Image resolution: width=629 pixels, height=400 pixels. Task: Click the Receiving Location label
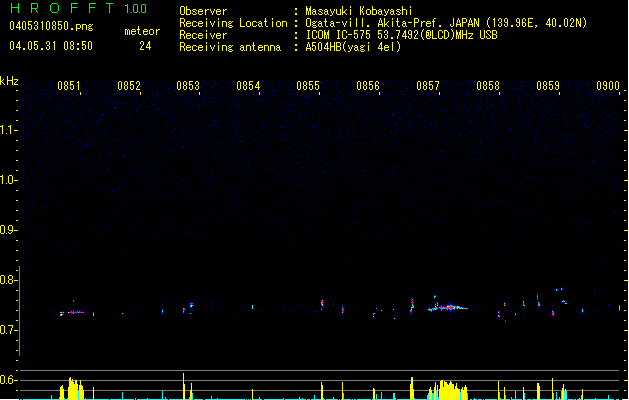pos(233,23)
